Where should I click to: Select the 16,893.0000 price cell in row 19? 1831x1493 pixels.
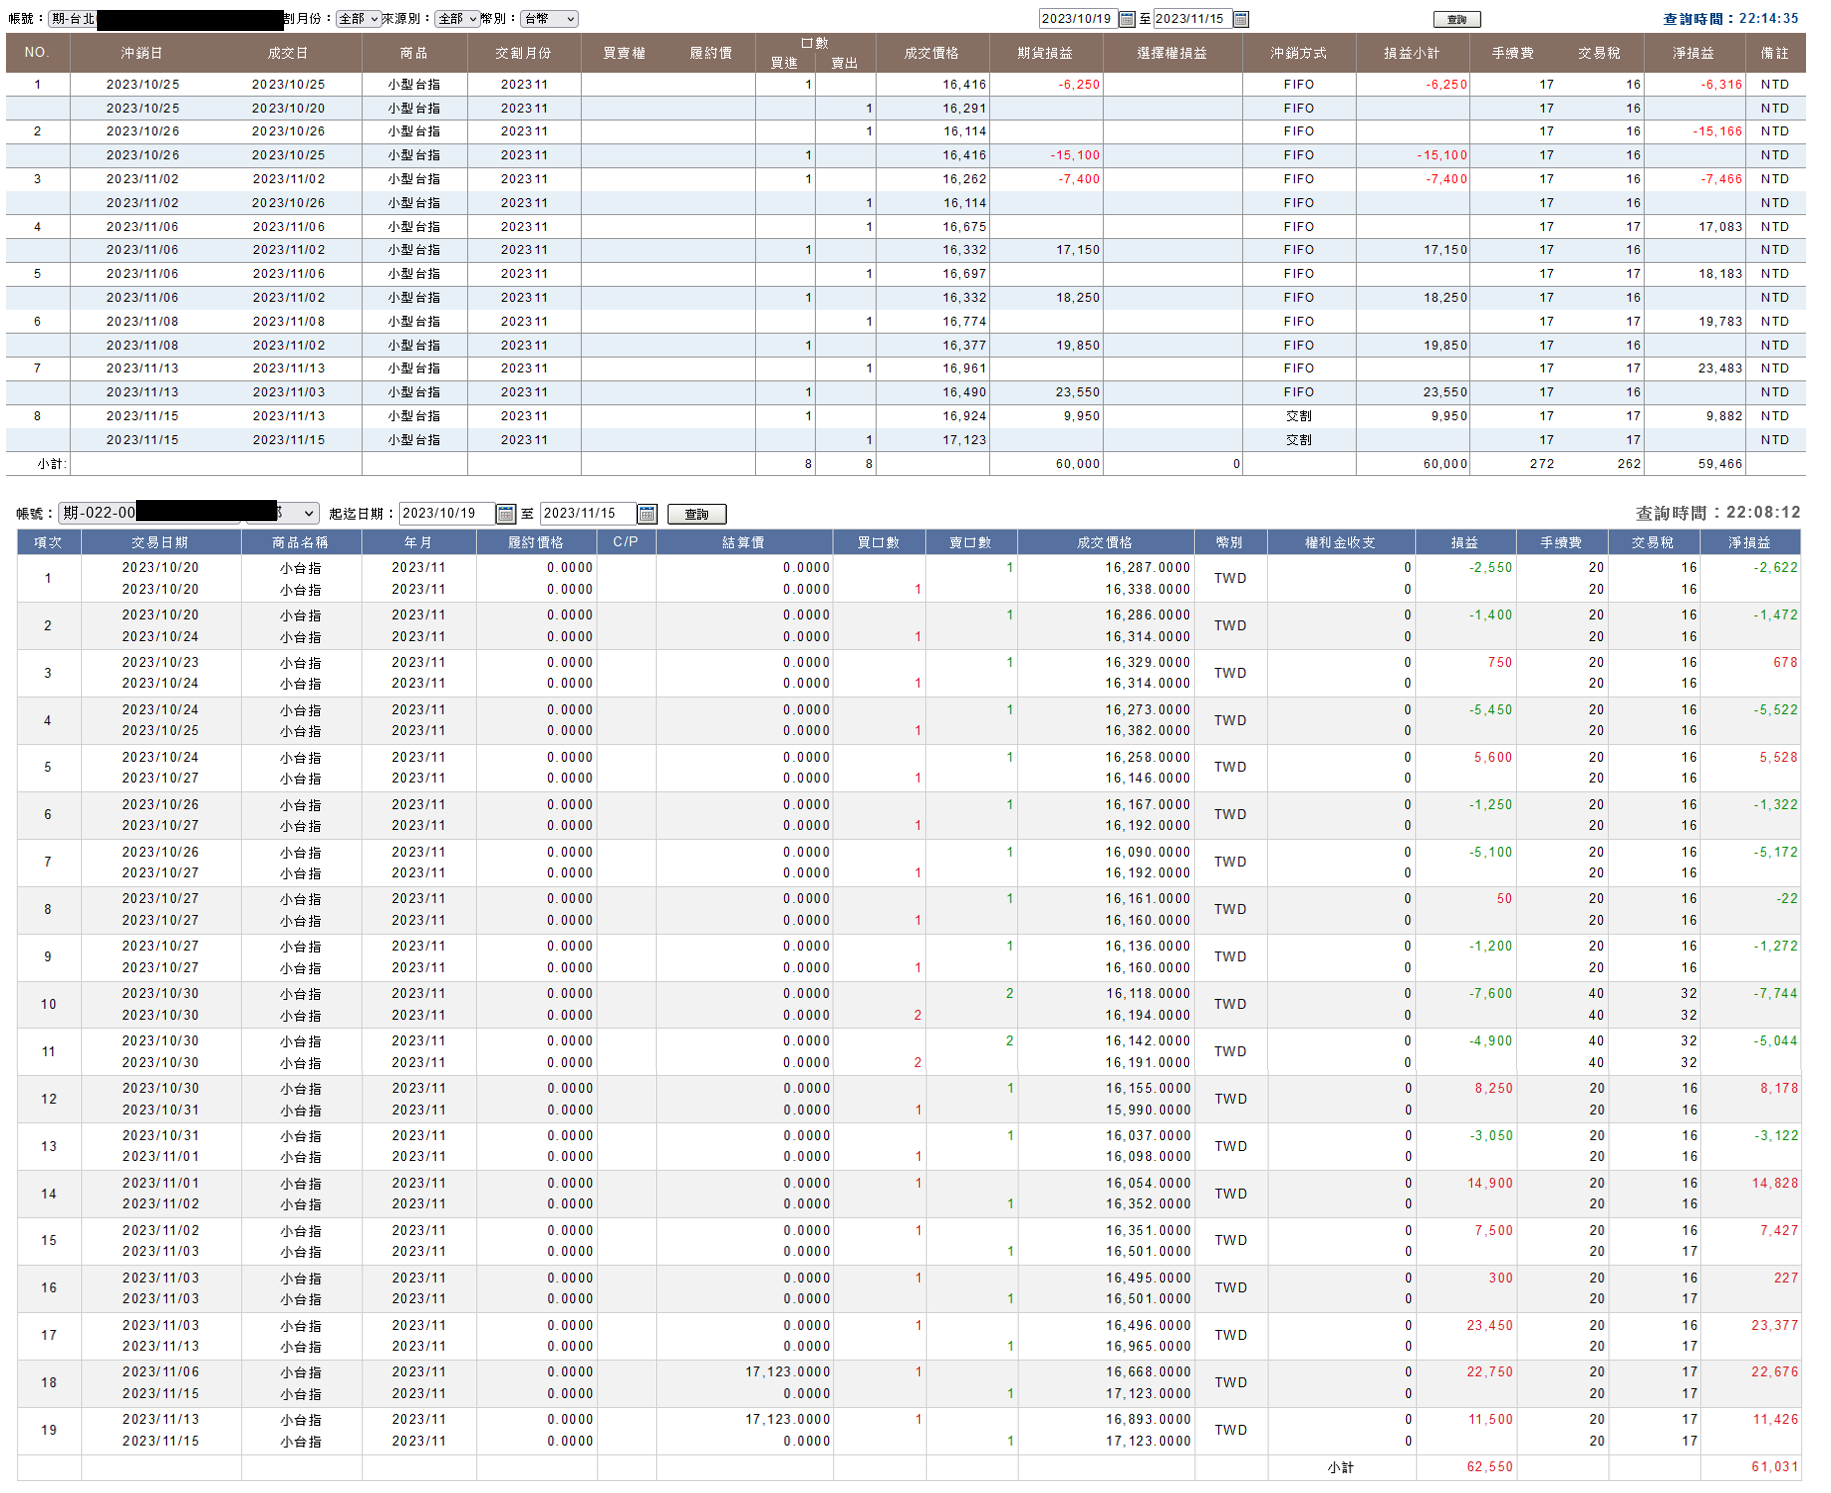point(1148,1420)
